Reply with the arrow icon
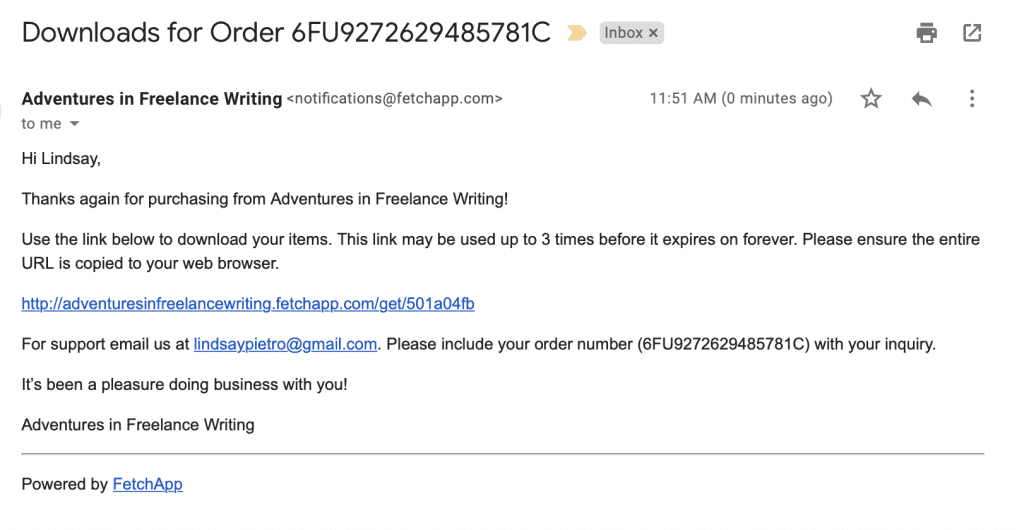Viewport: 1024px width, 530px height. click(x=922, y=98)
